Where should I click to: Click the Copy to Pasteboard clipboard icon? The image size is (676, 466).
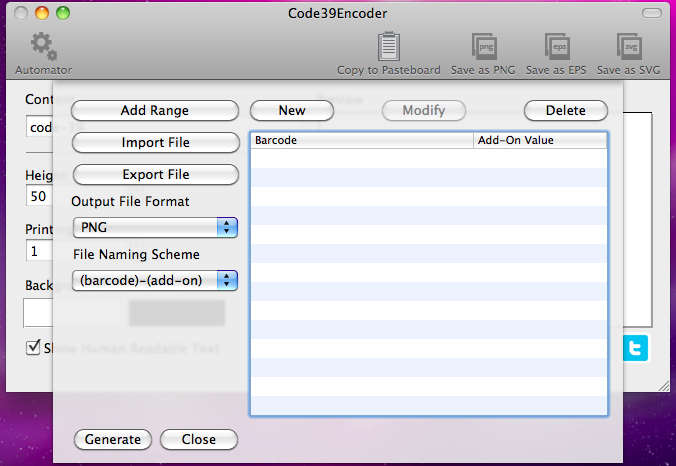point(389,46)
